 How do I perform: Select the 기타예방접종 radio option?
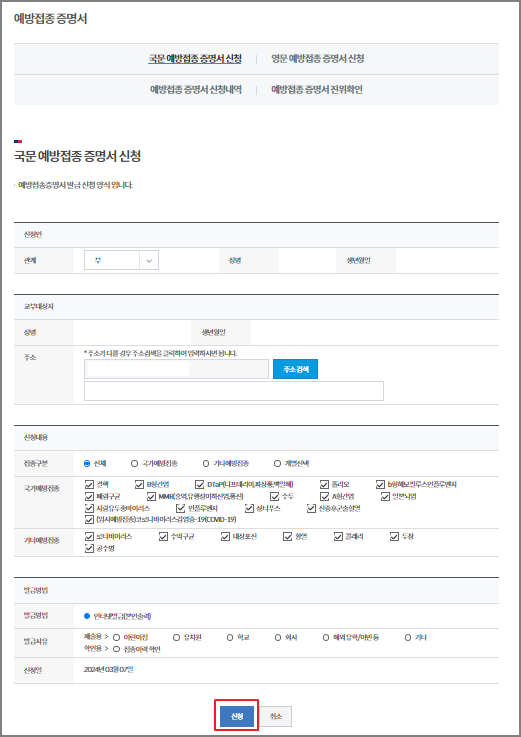pyautogui.click(x=206, y=463)
